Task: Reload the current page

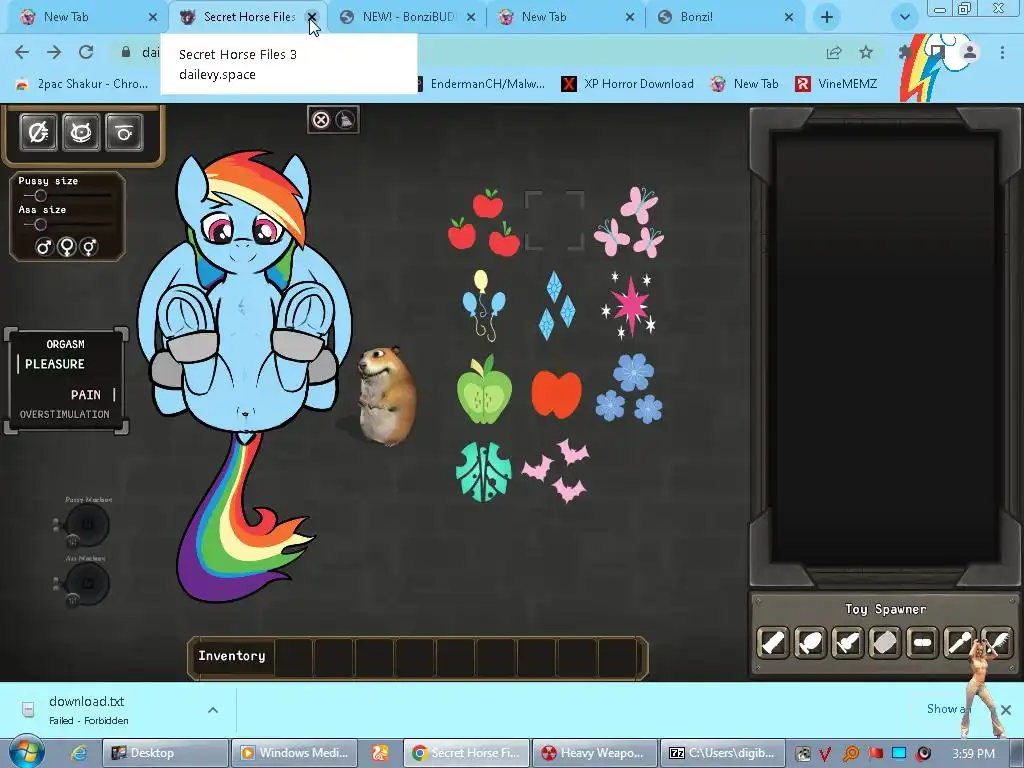Action: [x=86, y=52]
